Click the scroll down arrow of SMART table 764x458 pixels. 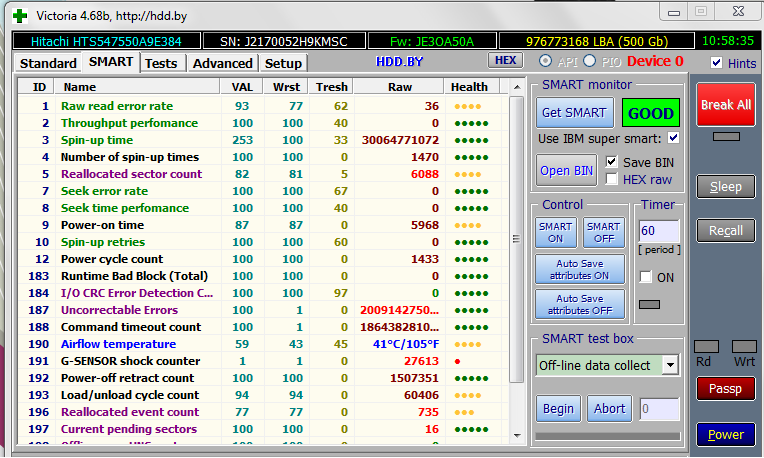click(x=517, y=436)
